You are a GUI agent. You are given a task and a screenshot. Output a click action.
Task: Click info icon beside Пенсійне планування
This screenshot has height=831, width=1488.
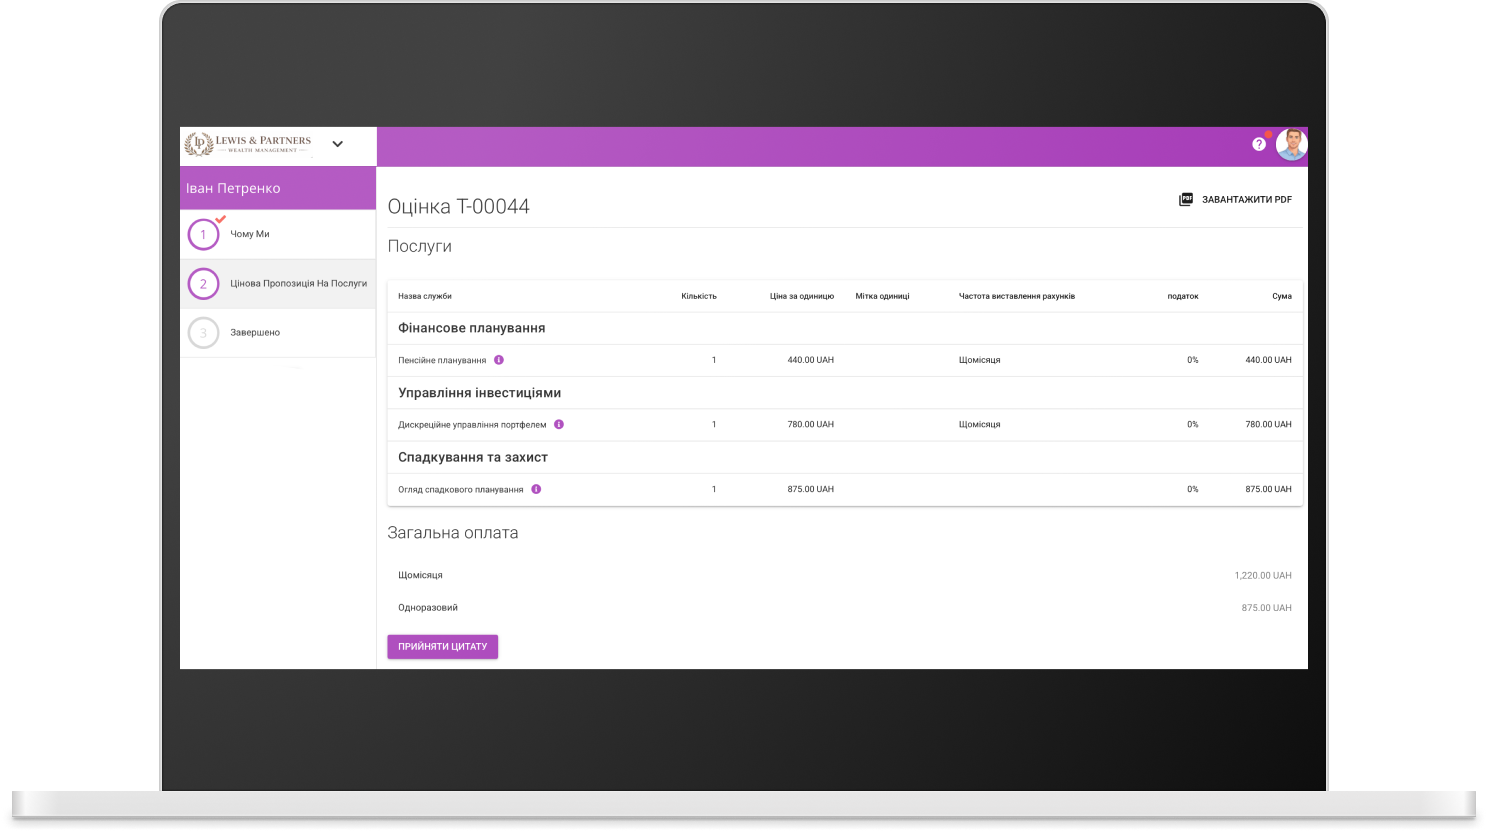click(499, 360)
